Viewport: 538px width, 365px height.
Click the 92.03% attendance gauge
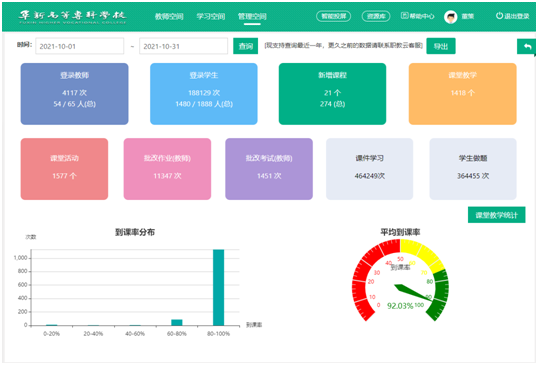400,281
